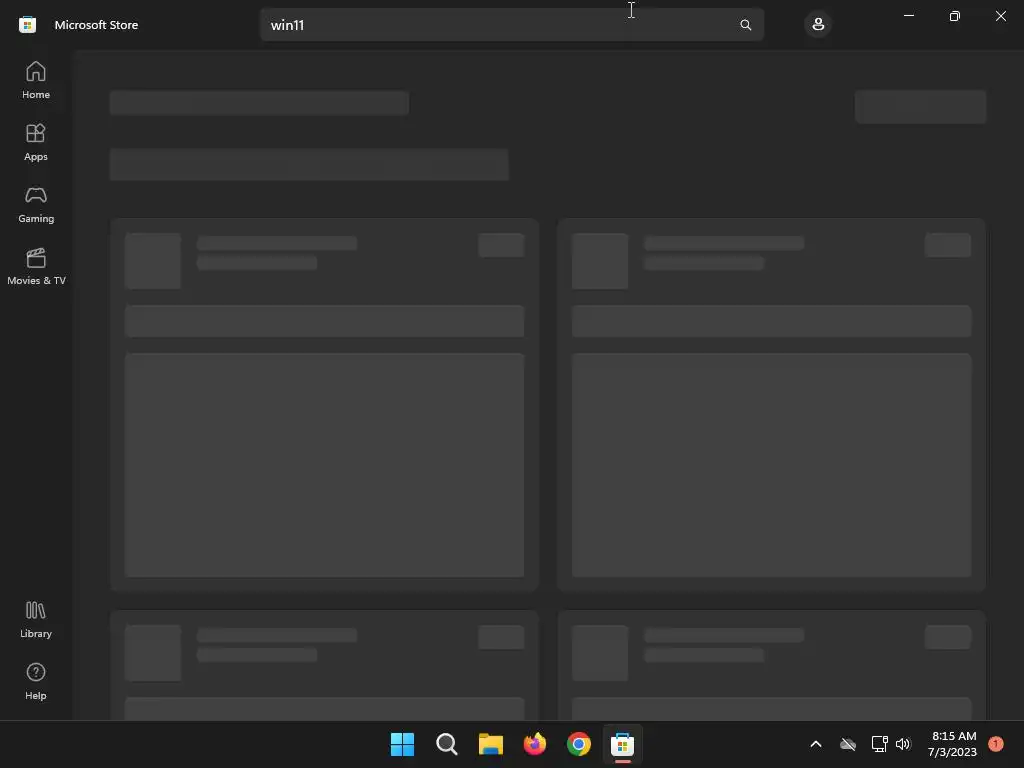This screenshot has height=768, width=1024.
Task: Open the Home section in sidebar
Action: click(36, 80)
